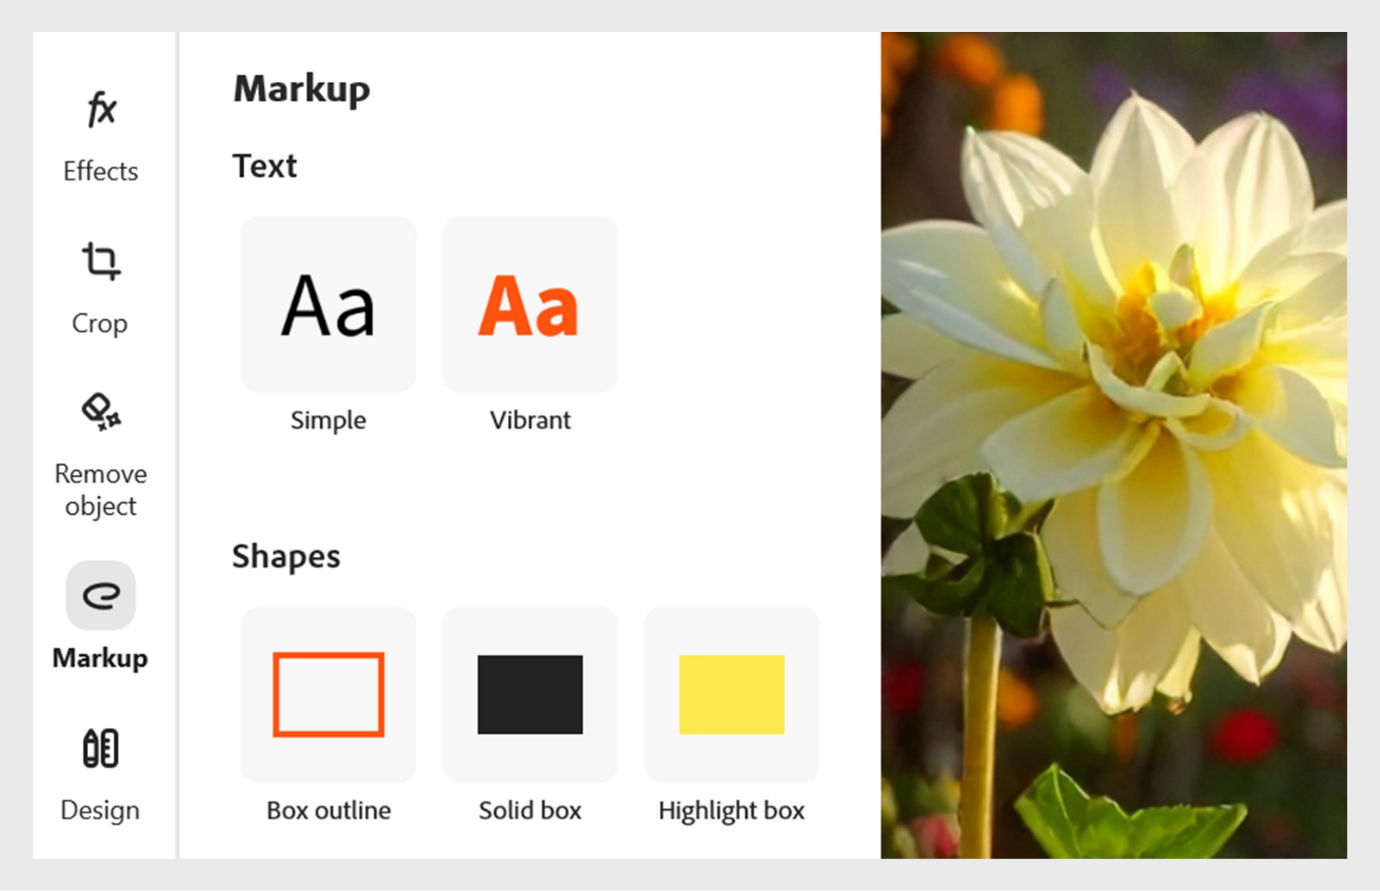Add a Box outline shape
Viewport: 1380px width, 891px height.
(x=328, y=693)
